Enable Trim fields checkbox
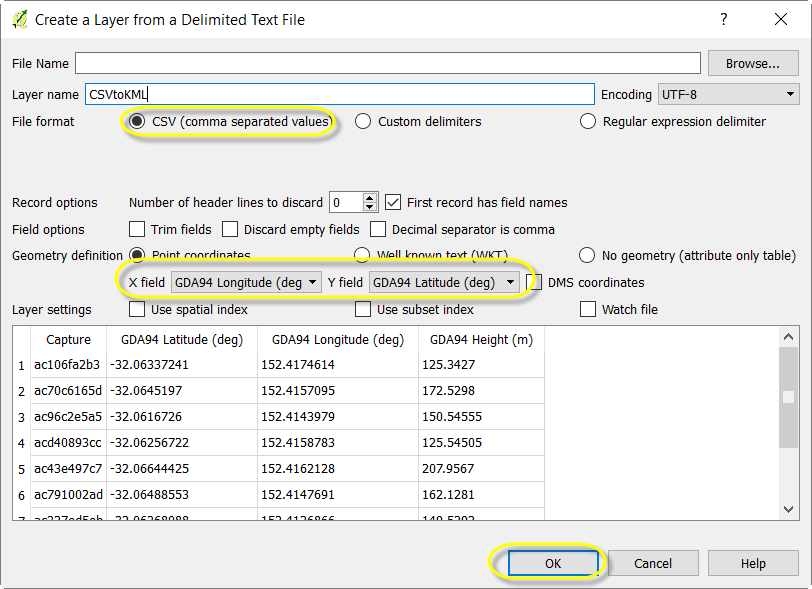 click(x=138, y=229)
